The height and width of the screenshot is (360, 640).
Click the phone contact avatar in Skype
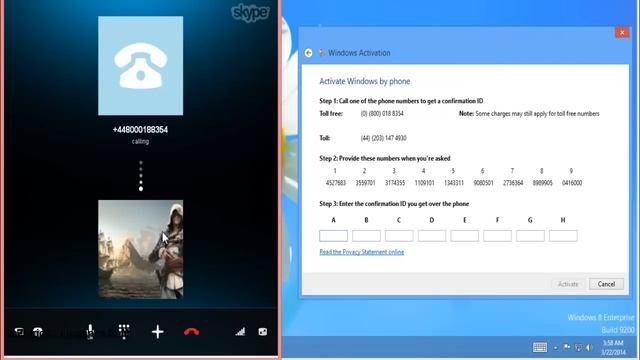(x=140, y=66)
